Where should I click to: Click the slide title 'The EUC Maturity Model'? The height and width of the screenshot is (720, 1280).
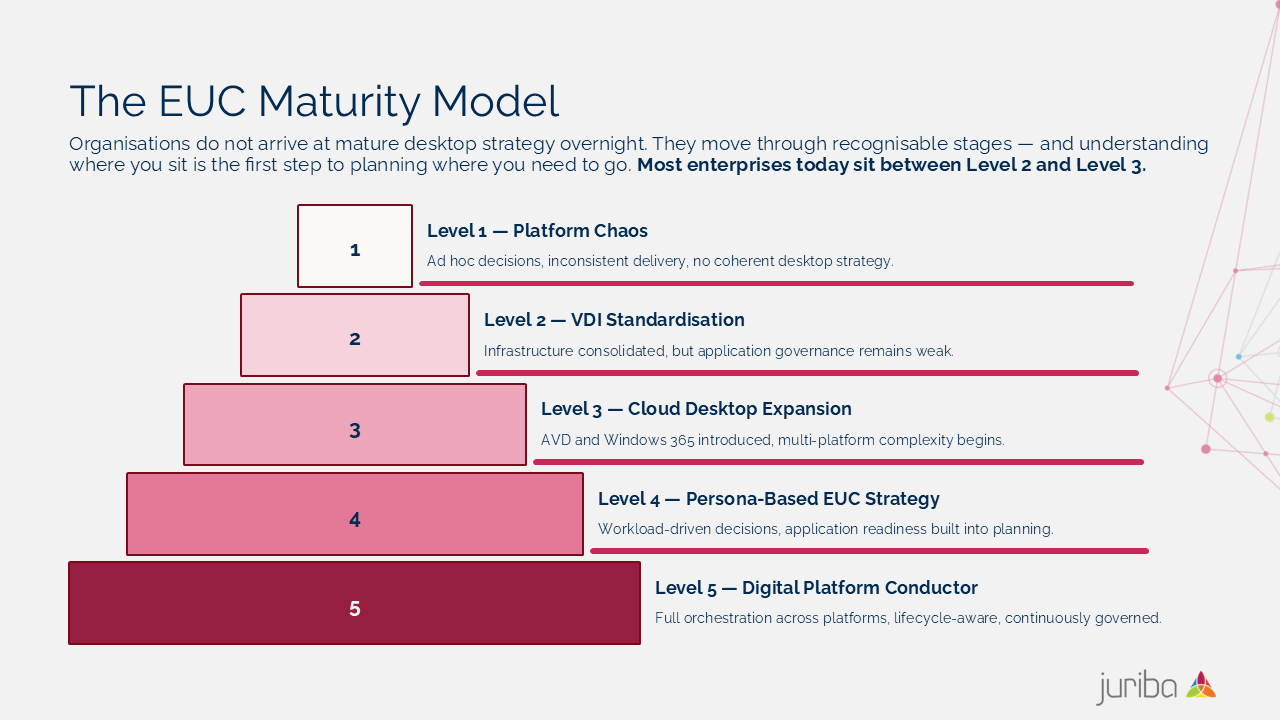[x=314, y=101]
